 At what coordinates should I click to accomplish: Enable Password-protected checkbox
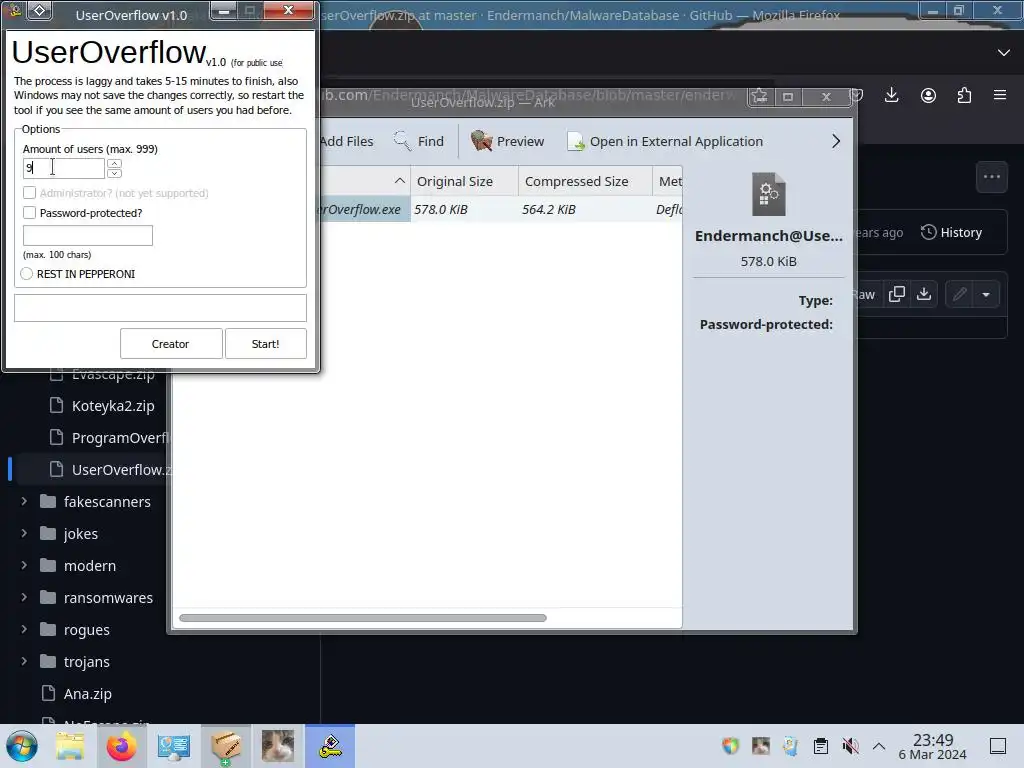tap(29, 212)
